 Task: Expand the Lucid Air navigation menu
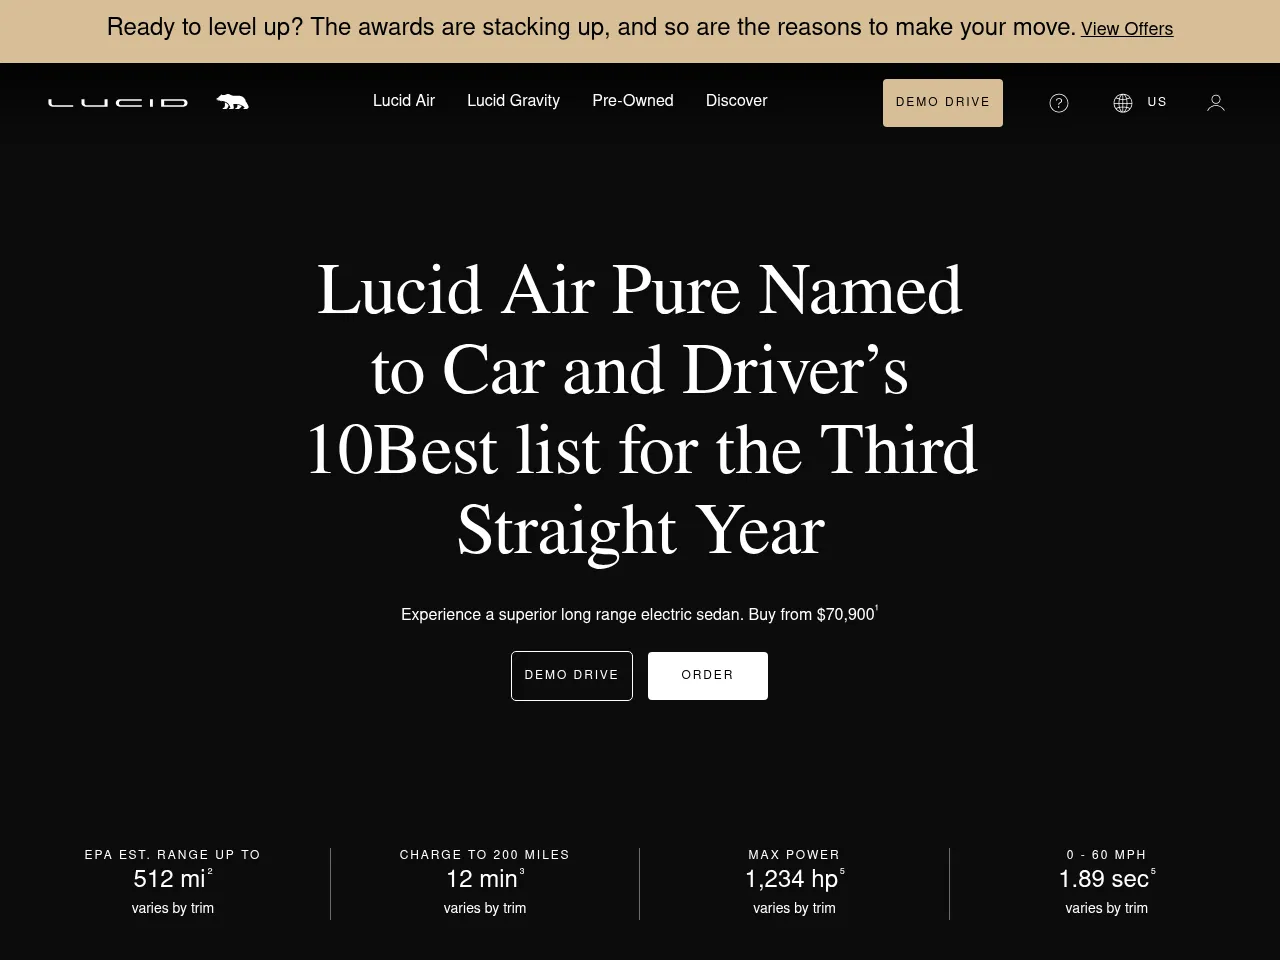[403, 101]
